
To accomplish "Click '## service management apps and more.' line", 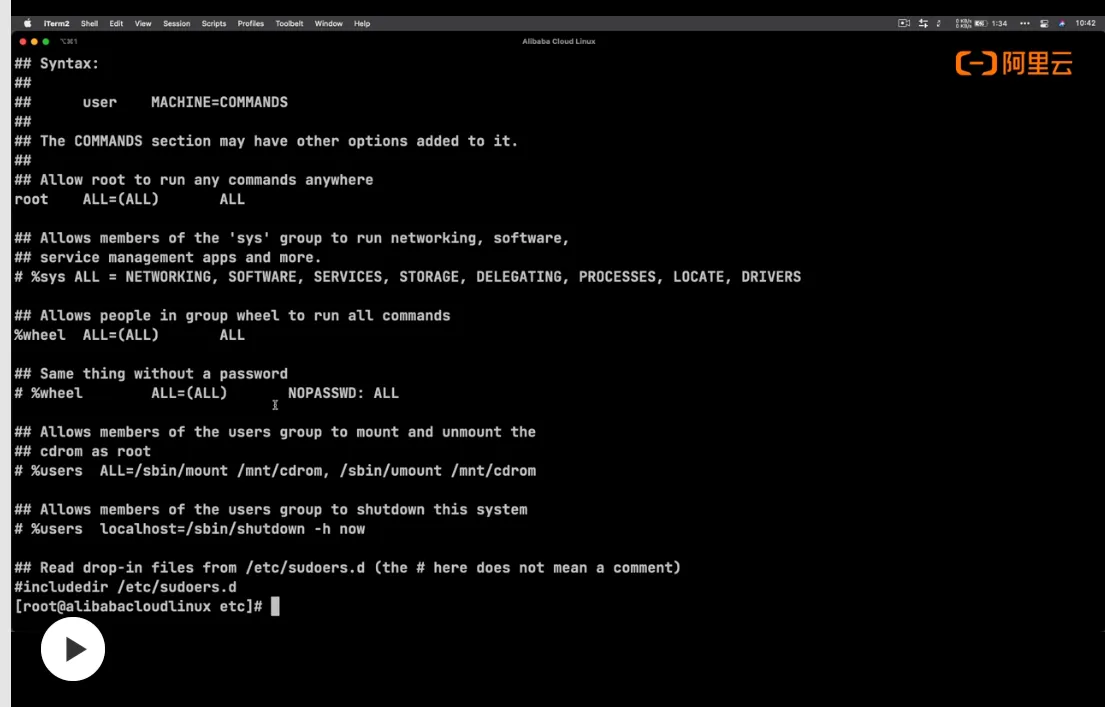I will (168, 257).
